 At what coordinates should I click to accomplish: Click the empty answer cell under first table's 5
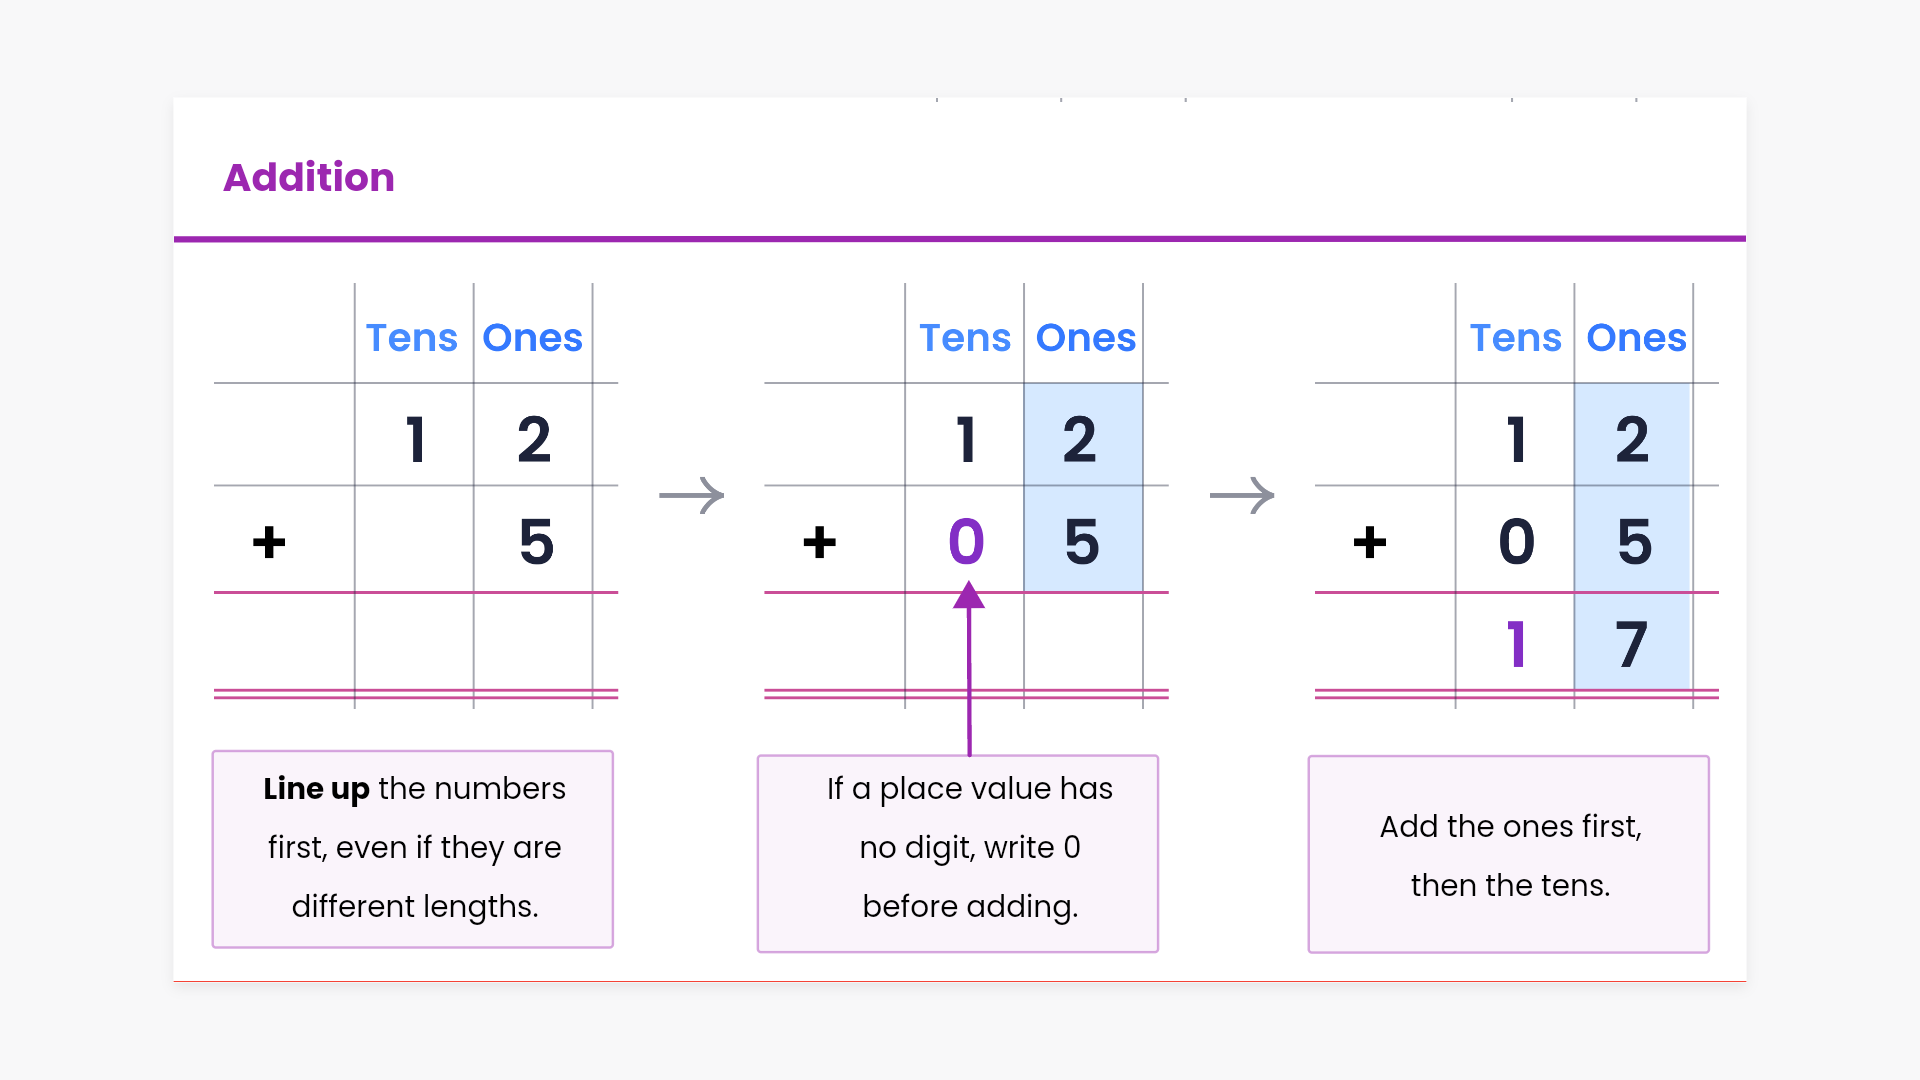[x=533, y=642]
